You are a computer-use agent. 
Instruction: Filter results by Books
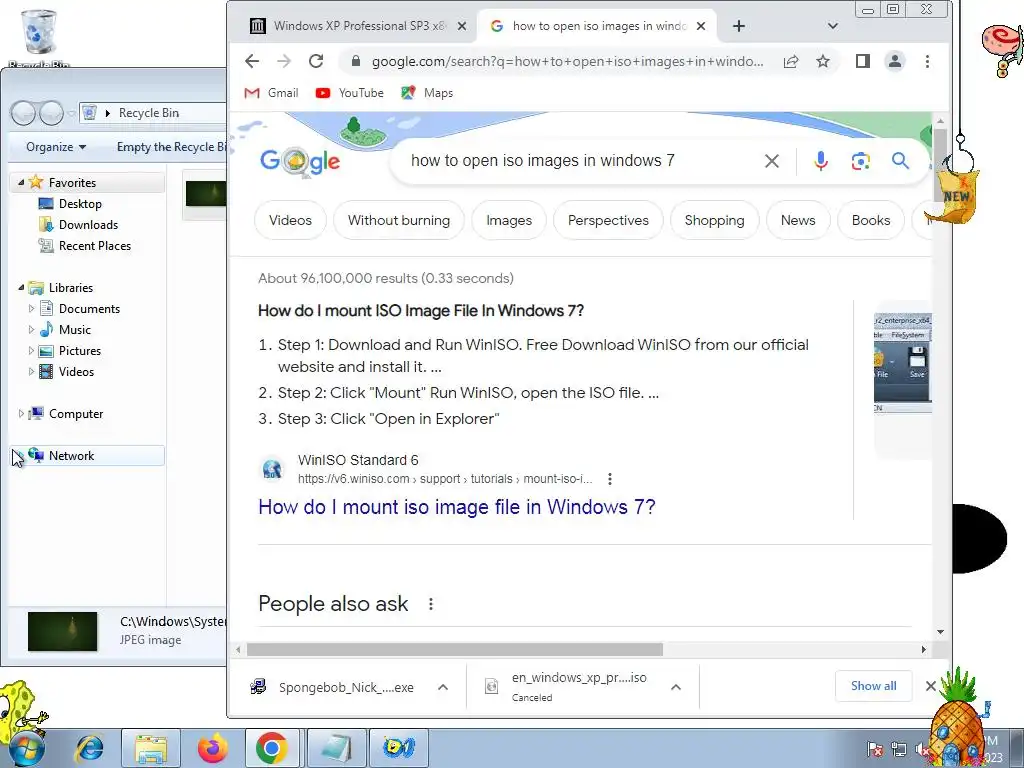click(871, 220)
